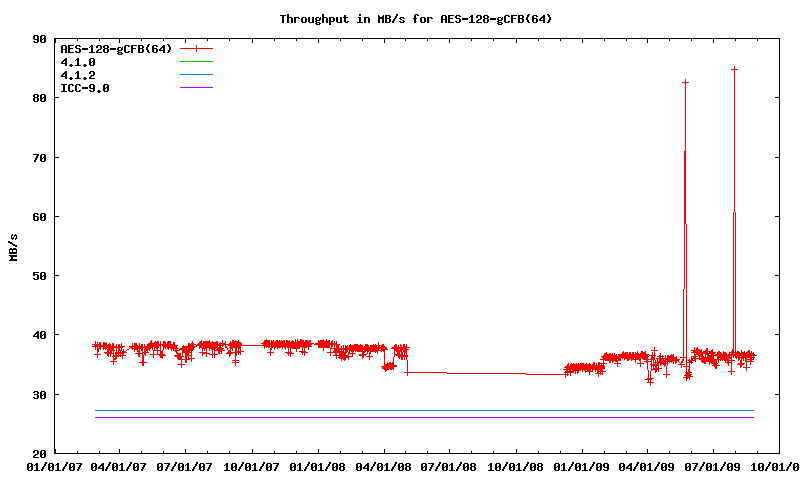Click the line sample beside ICC-9.0 legend

click(x=196, y=88)
